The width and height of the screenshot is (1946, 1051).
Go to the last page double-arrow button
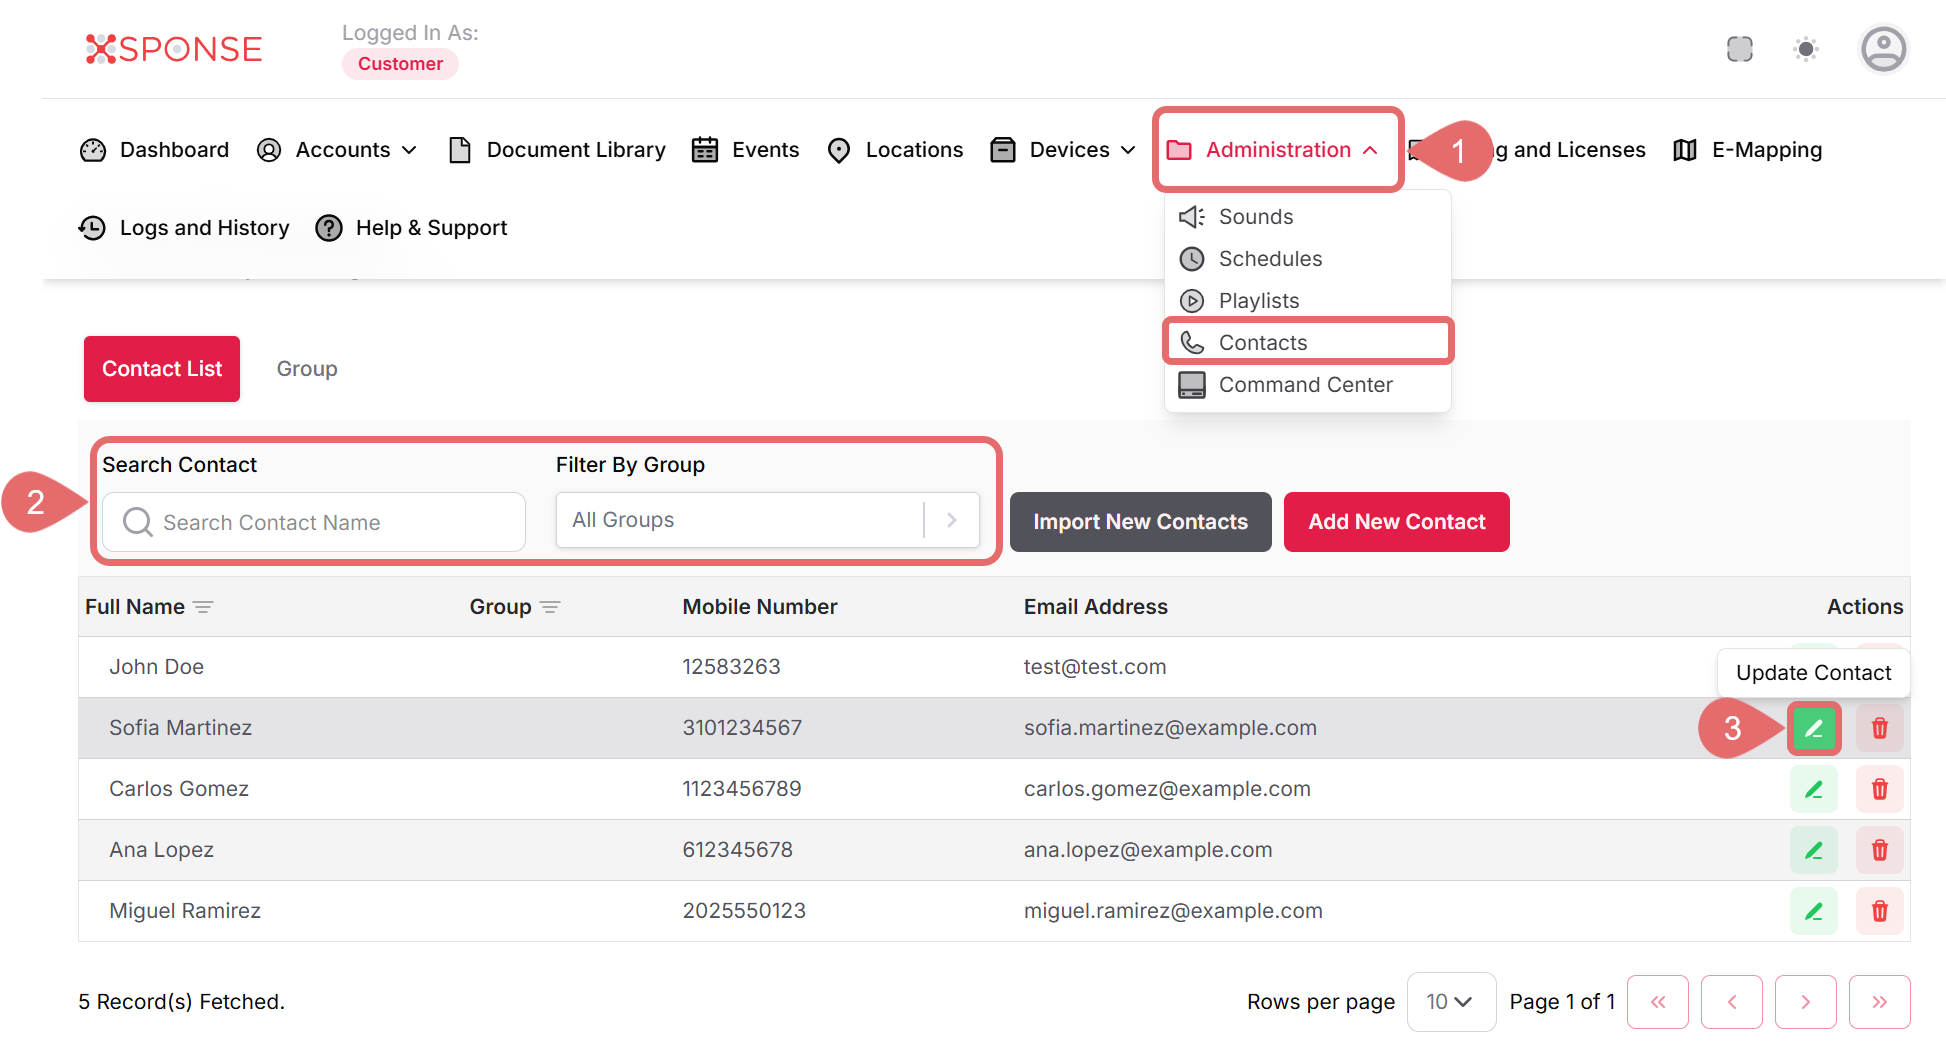1879,1002
